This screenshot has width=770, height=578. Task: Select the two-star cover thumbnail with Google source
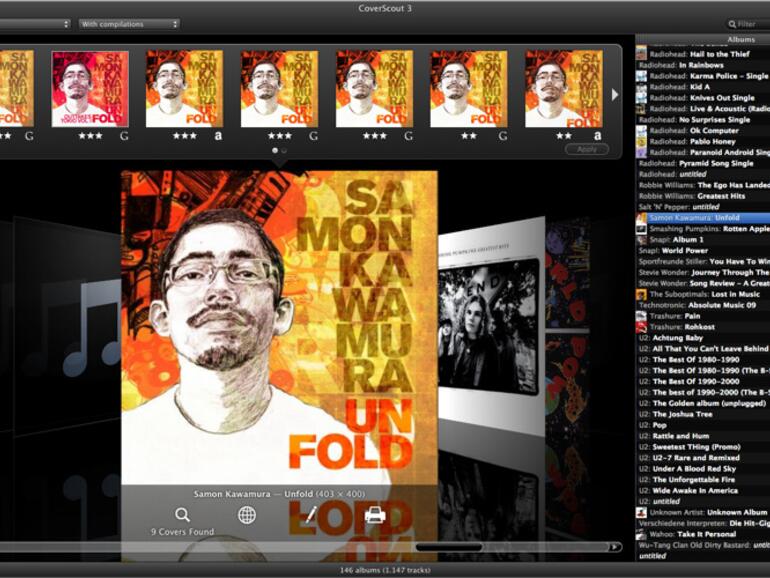(469, 89)
